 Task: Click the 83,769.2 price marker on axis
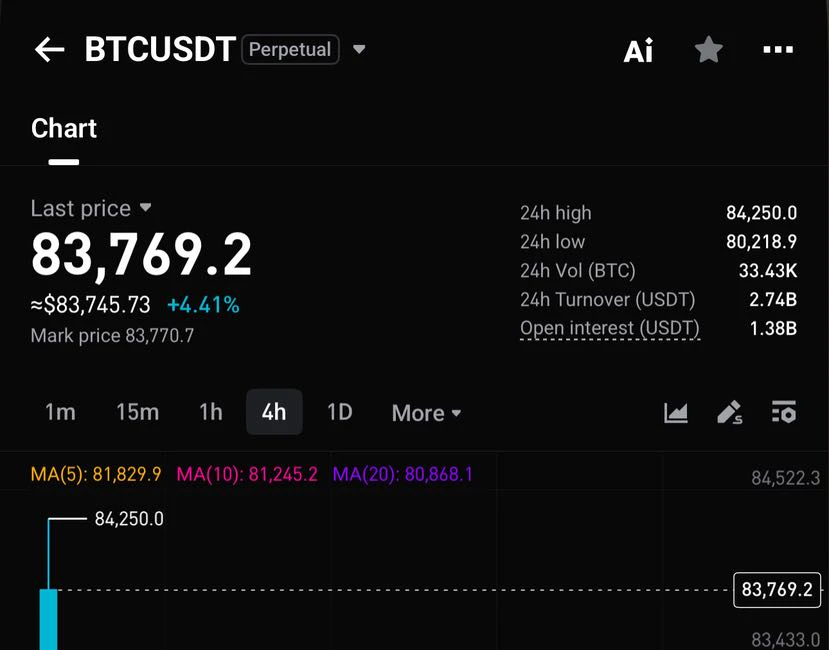click(777, 590)
